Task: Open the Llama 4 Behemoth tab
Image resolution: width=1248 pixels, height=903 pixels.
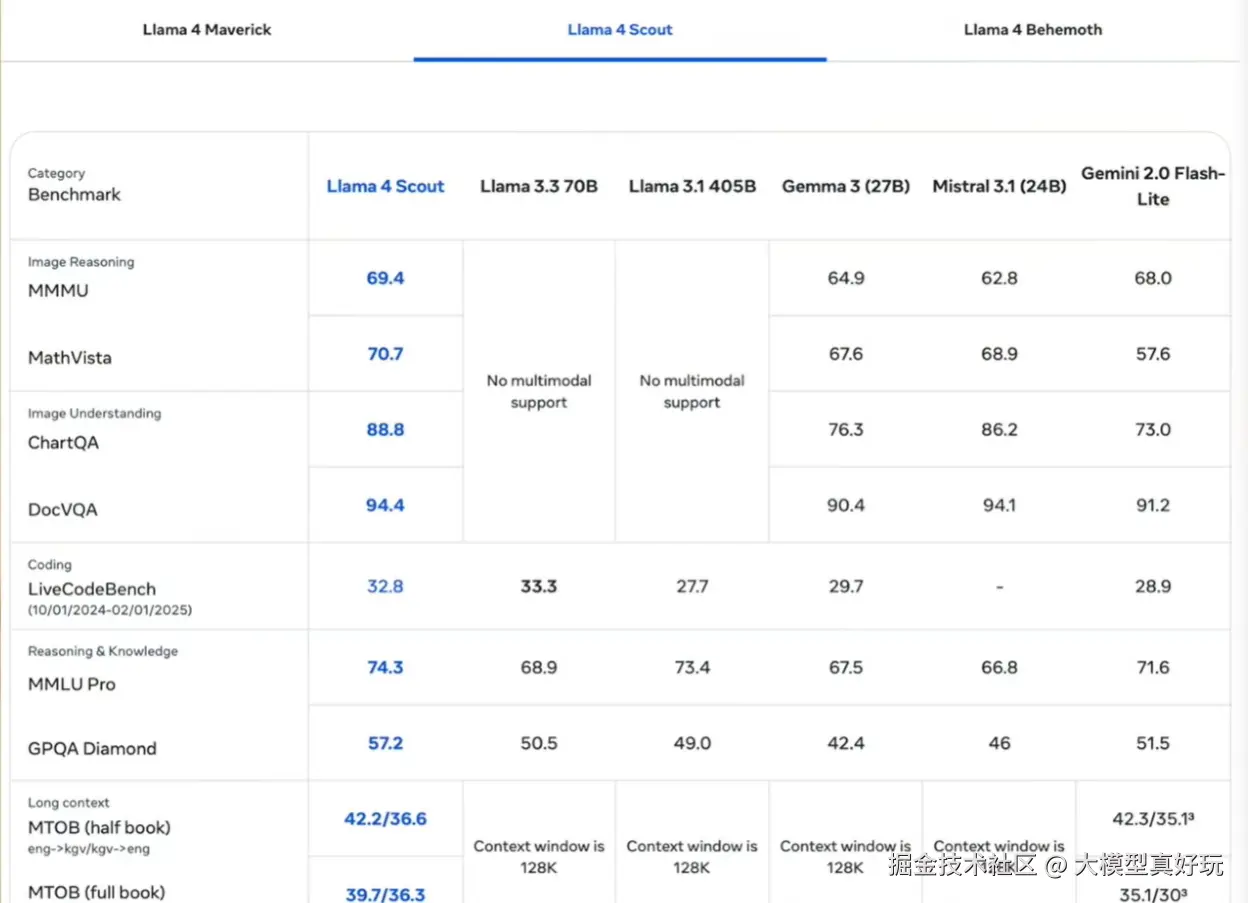Action: click(1033, 29)
